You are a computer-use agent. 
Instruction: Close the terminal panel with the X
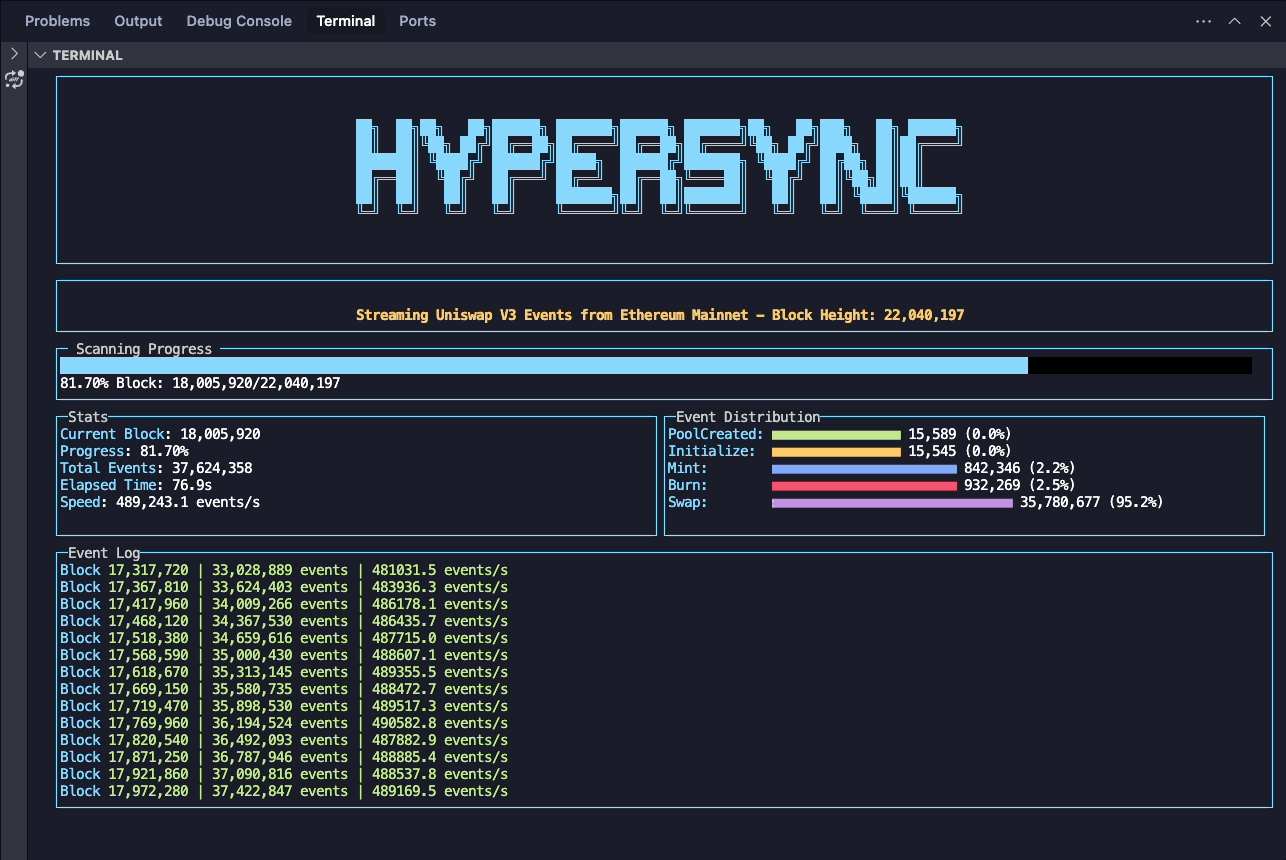coord(1265,20)
